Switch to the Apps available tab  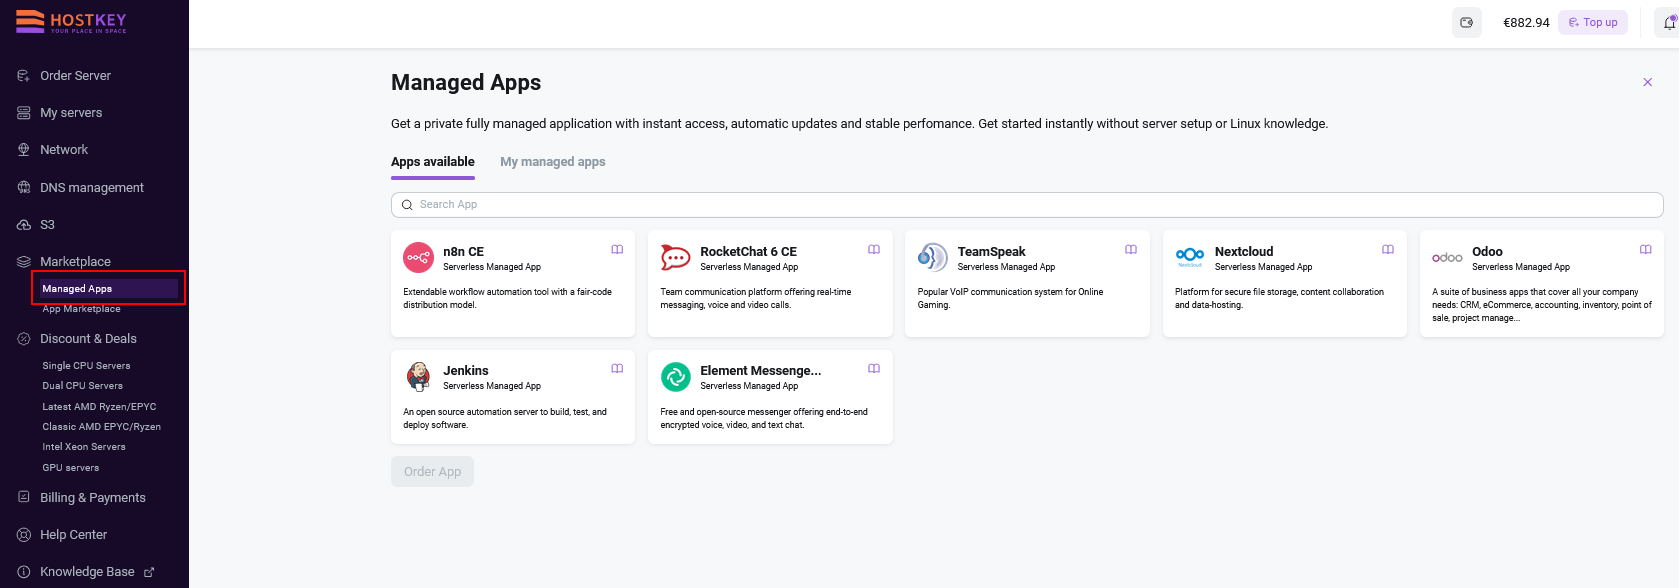tap(433, 162)
